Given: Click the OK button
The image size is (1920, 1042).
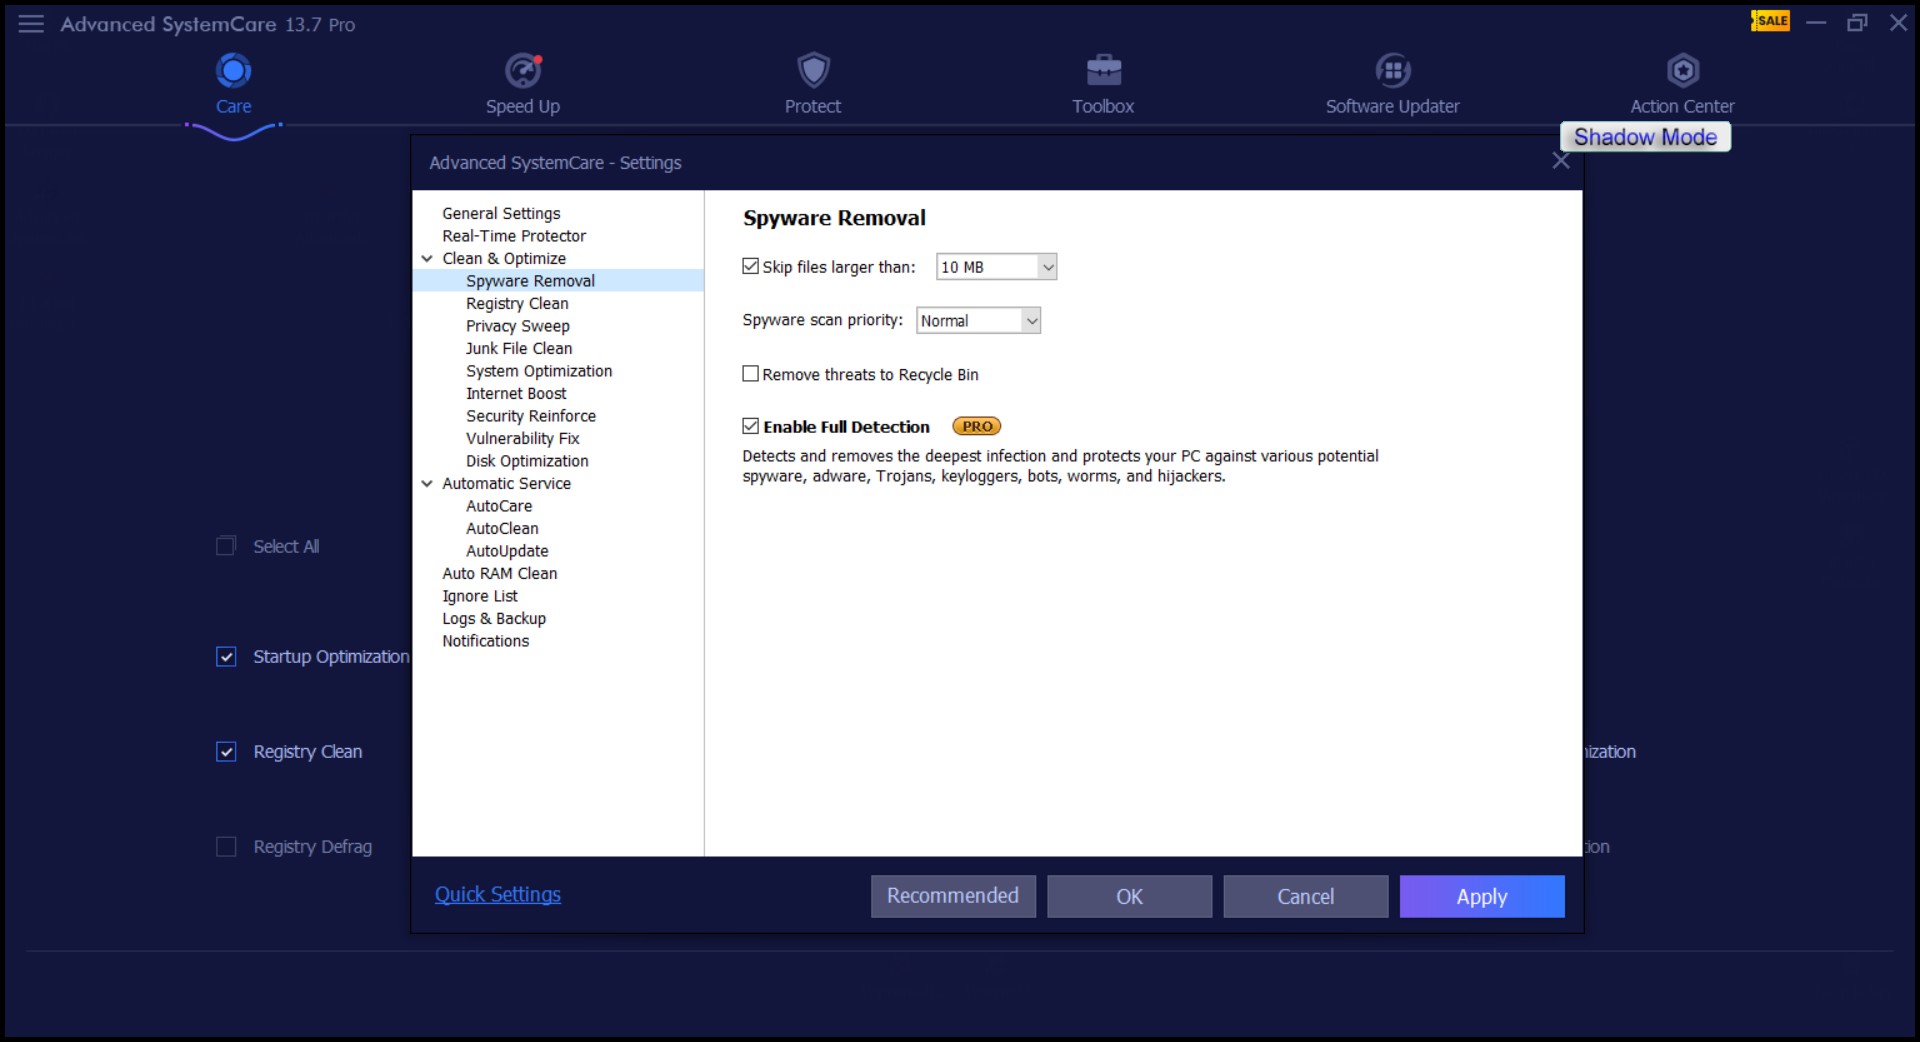Looking at the screenshot, I should tap(1129, 896).
